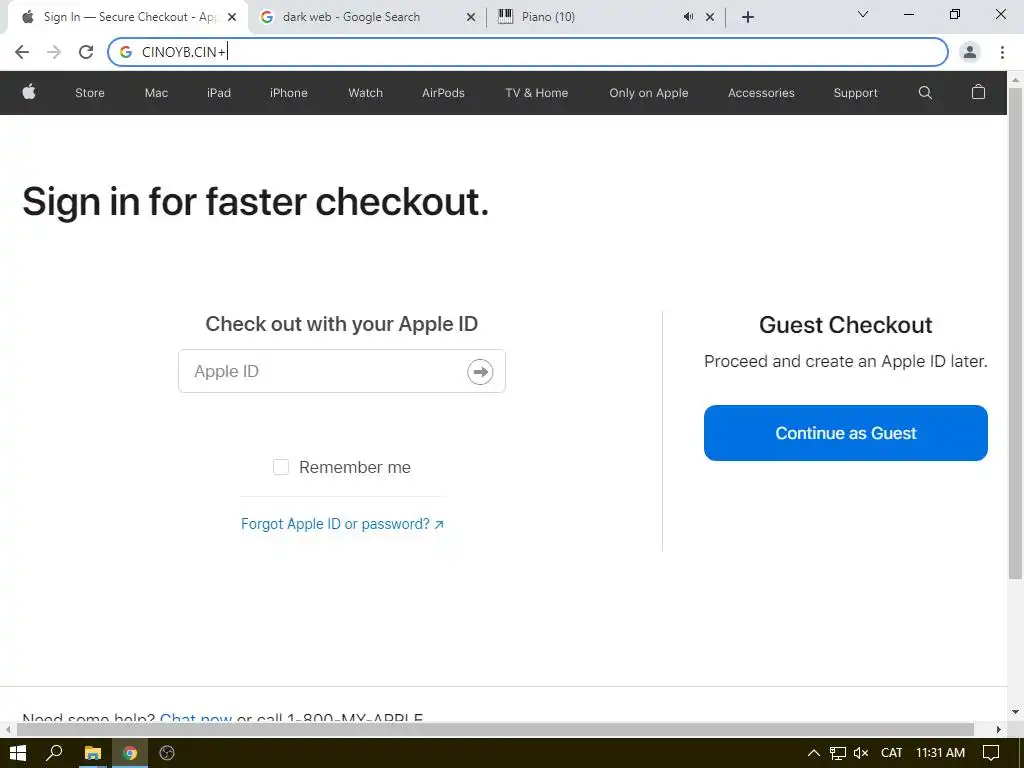Viewport: 1024px width, 768px height.
Task: Click the vertical page scrollbar thumb
Action: [x=1015, y=333]
